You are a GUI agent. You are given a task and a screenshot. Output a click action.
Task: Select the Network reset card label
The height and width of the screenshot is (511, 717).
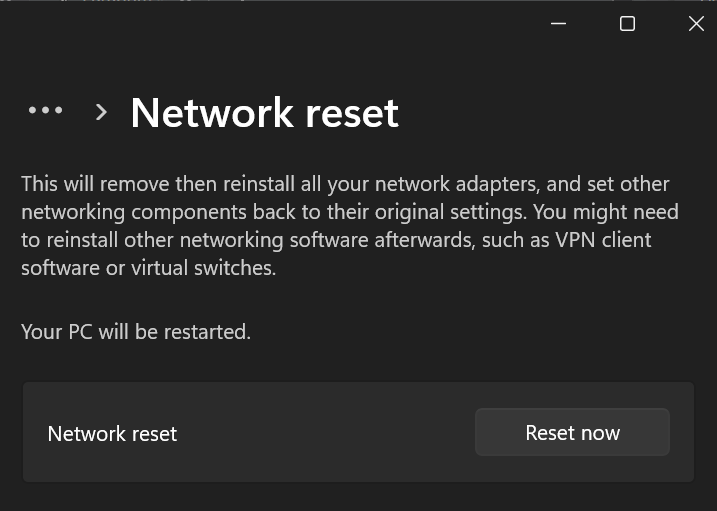tap(112, 434)
